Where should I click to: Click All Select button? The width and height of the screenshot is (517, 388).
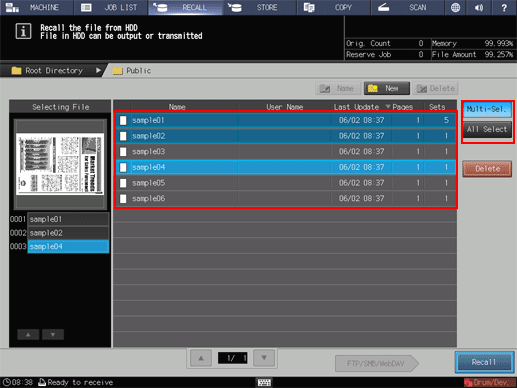[x=487, y=130]
